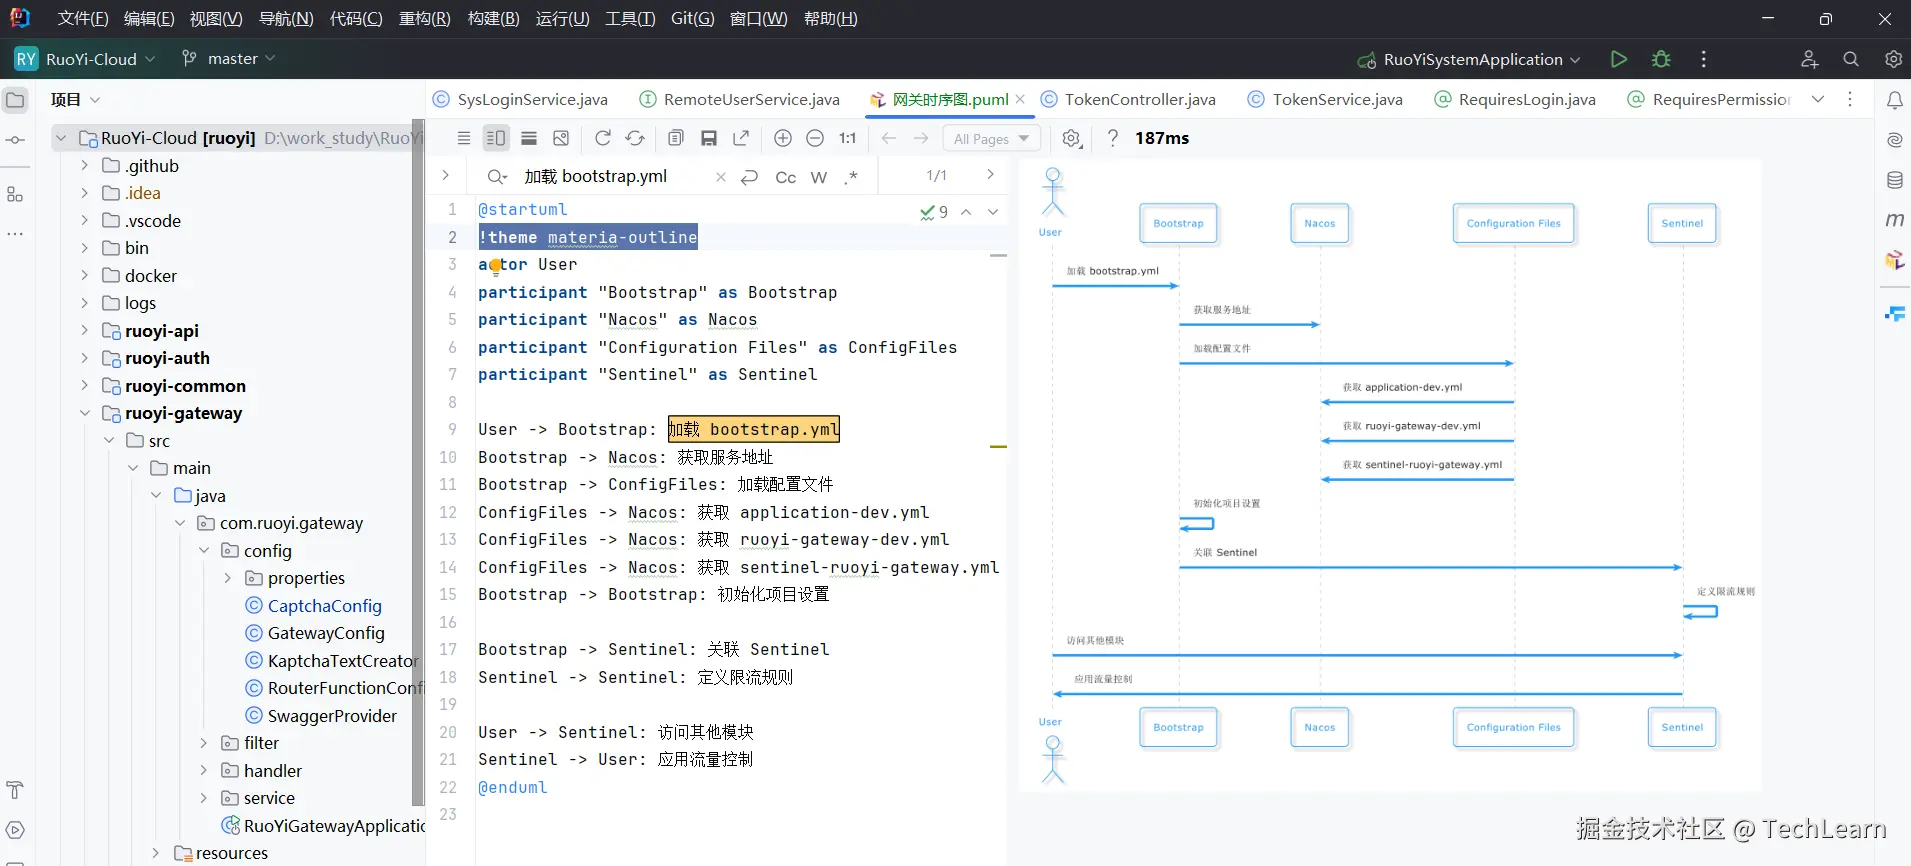Switch to RequiresLogin.java tab
This screenshot has height=866, width=1911.
coord(1515,99)
